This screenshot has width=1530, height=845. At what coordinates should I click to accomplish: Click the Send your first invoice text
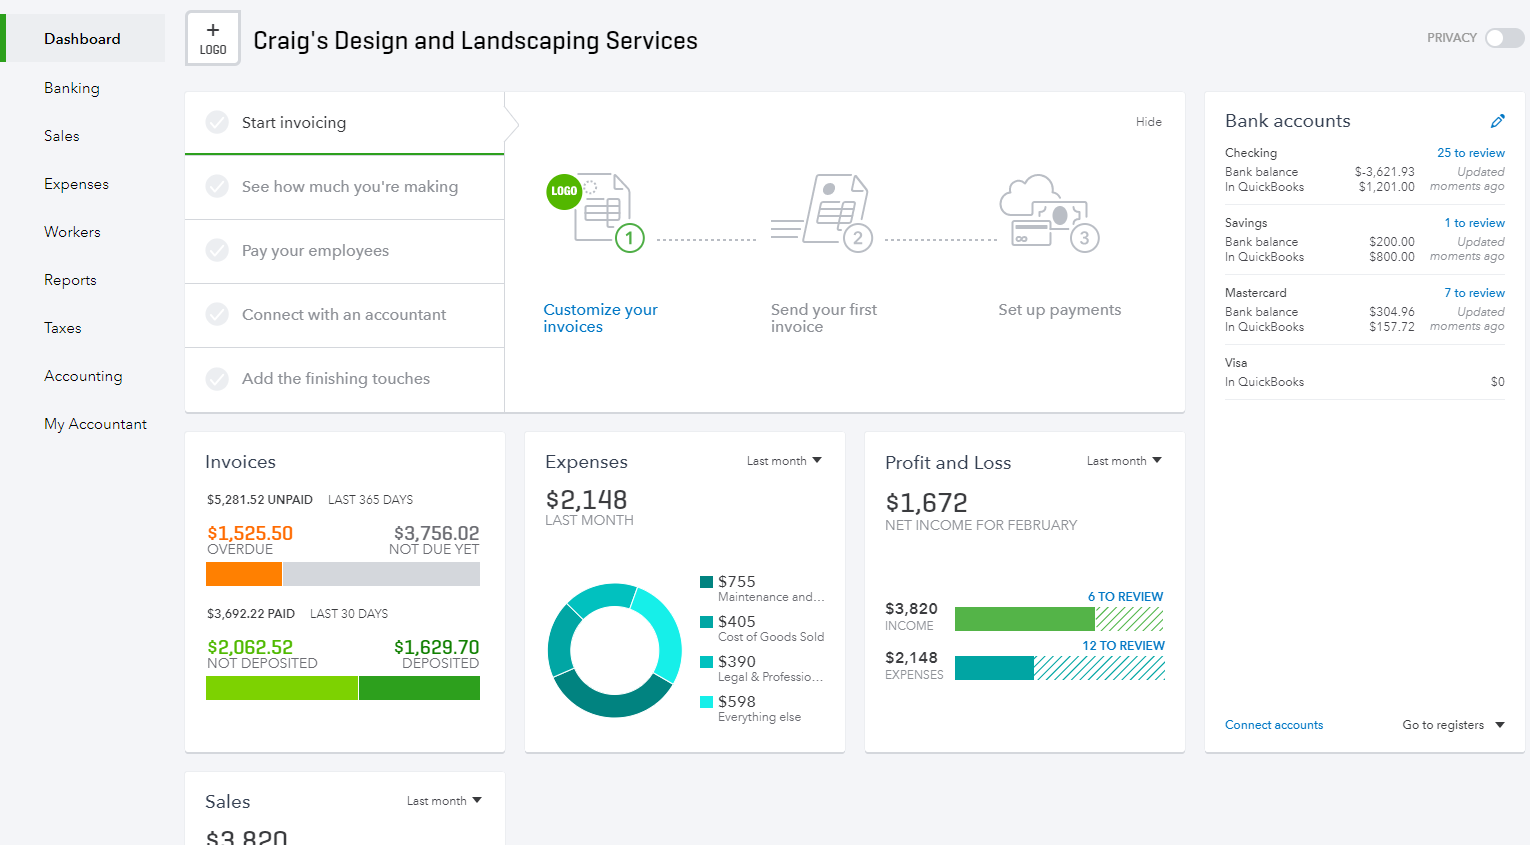pos(824,318)
